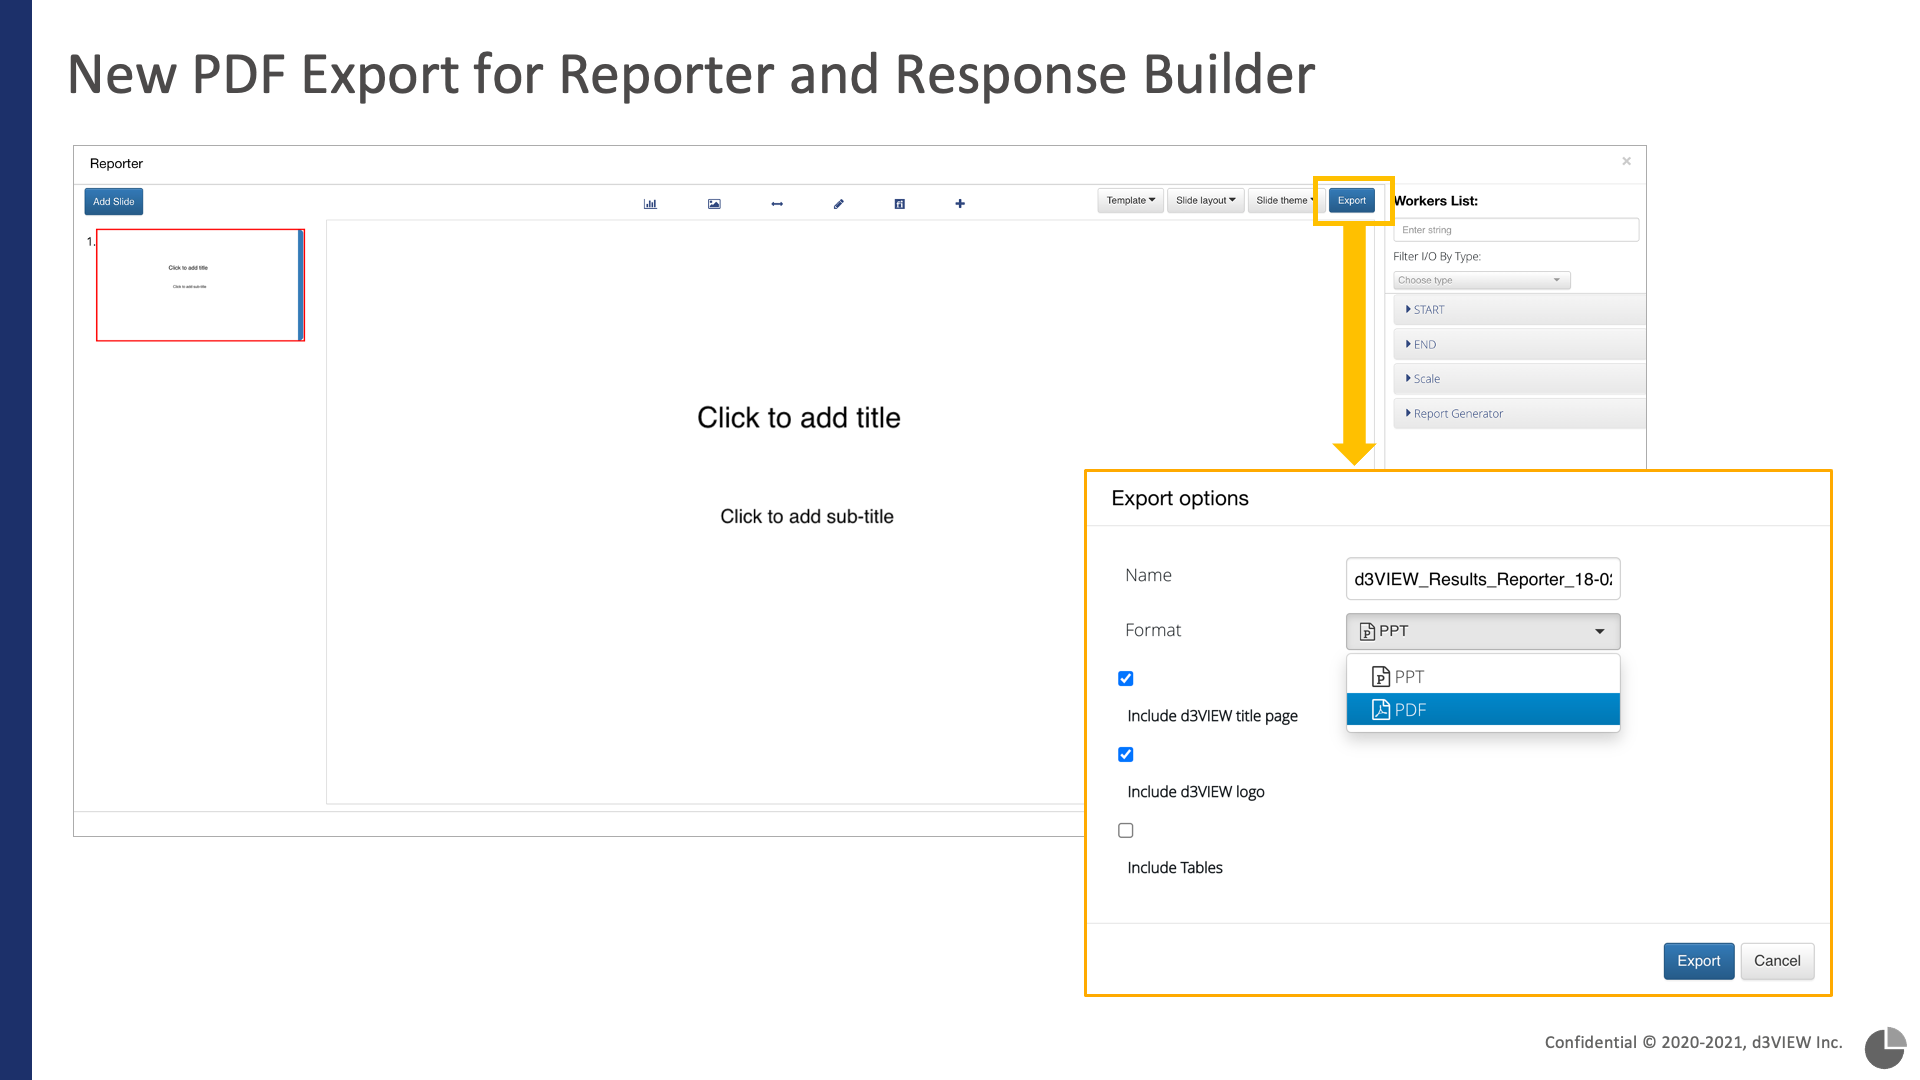Click the Name field in Export options
Viewport: 1920px width, 1080px height.
(x=1483, y=579)
